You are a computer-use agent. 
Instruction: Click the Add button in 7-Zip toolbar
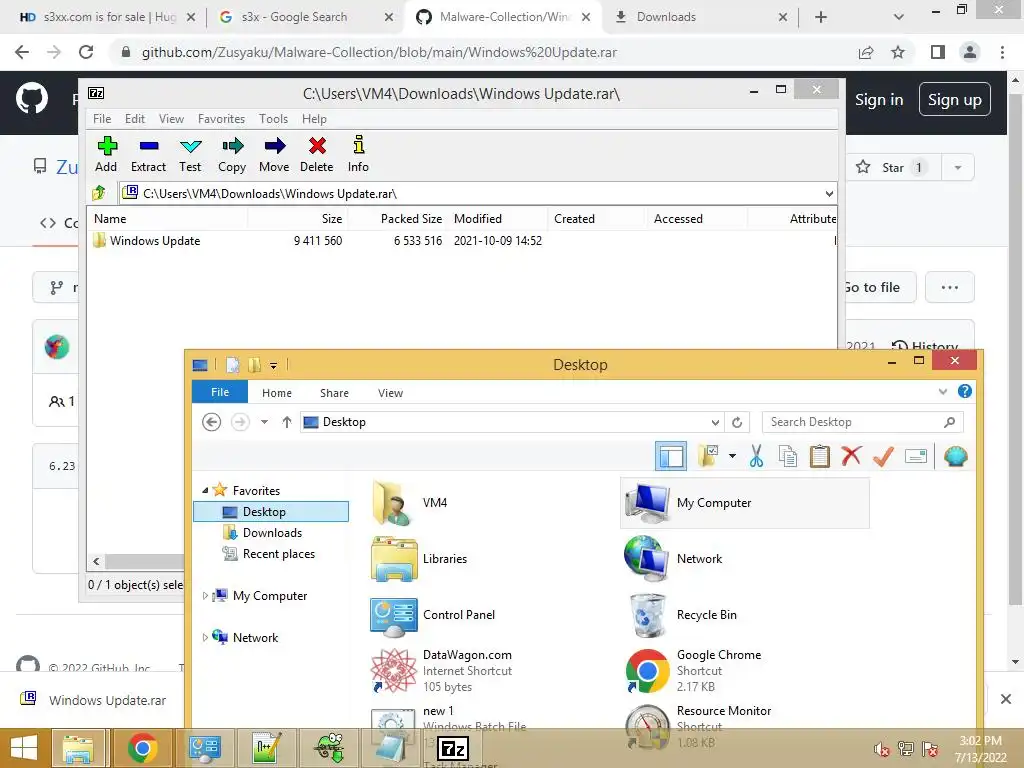(106, 154)
